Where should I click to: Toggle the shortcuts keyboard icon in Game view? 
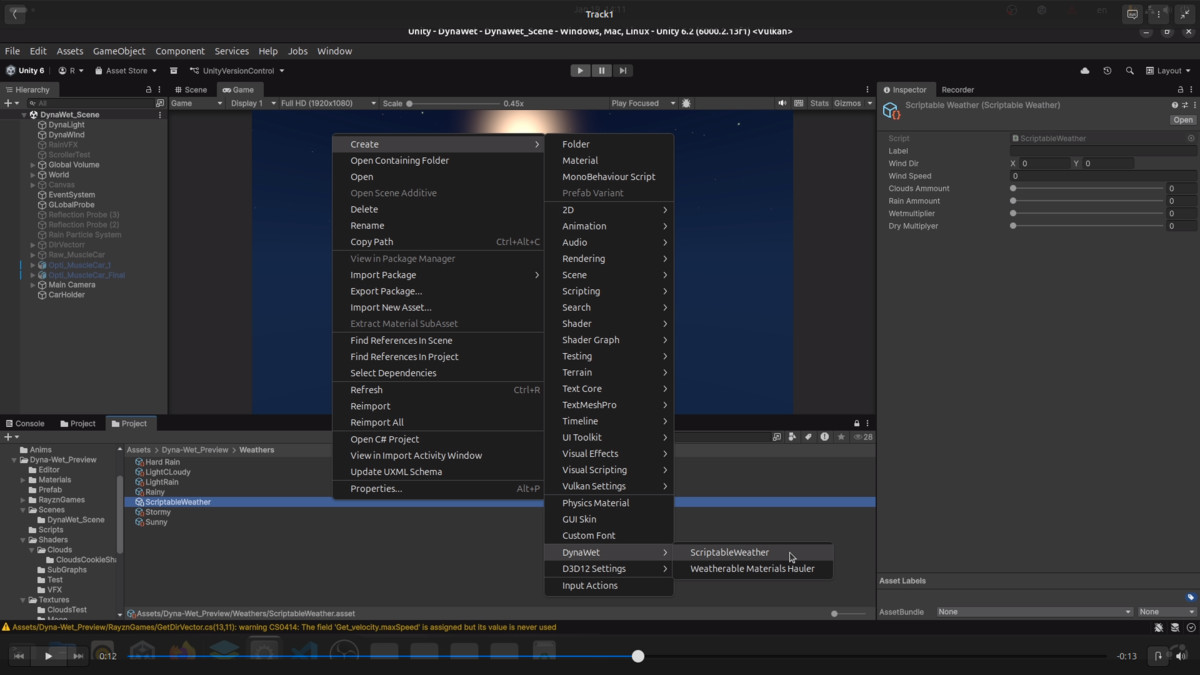798,103
